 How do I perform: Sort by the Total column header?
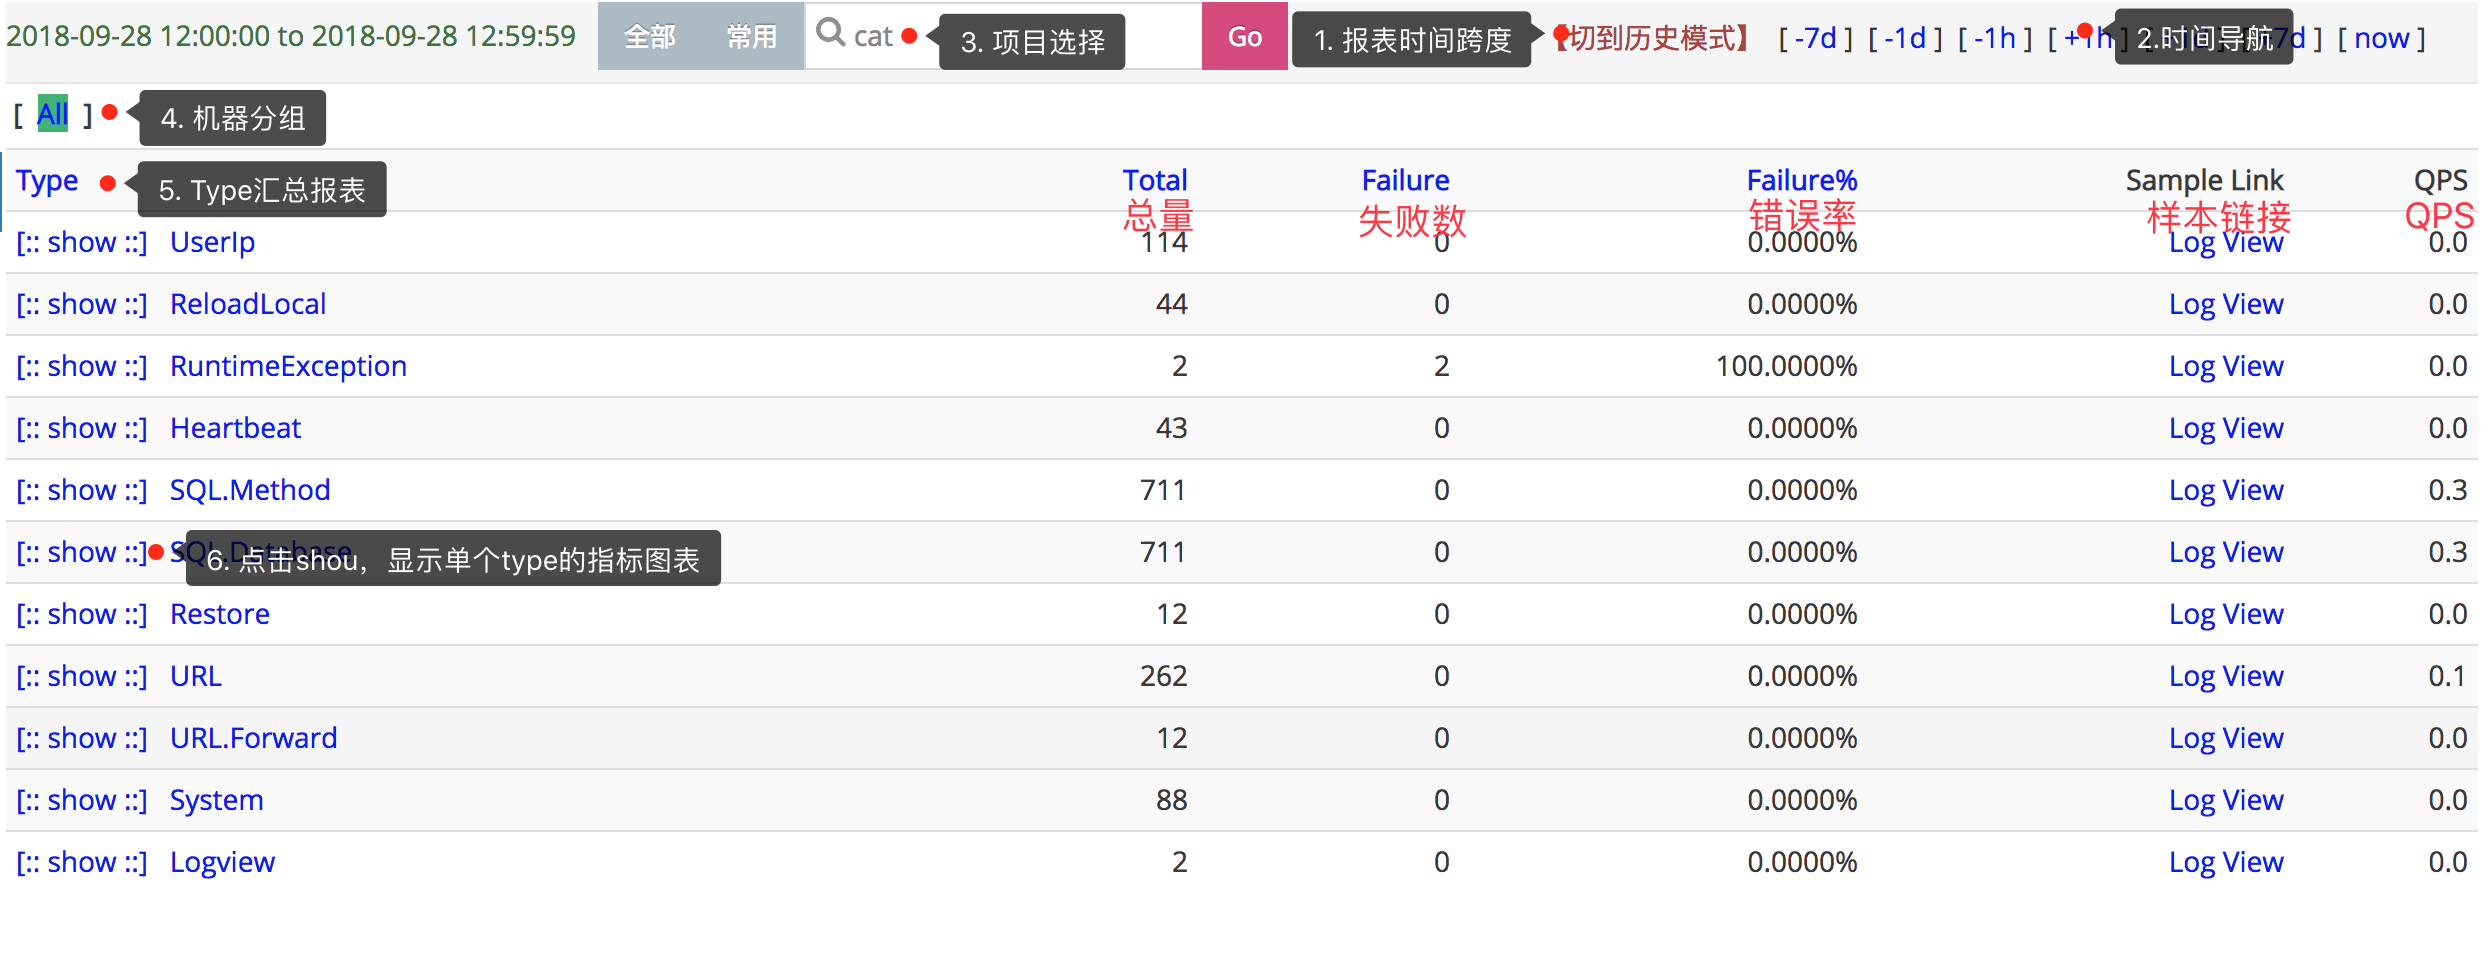1155,180
